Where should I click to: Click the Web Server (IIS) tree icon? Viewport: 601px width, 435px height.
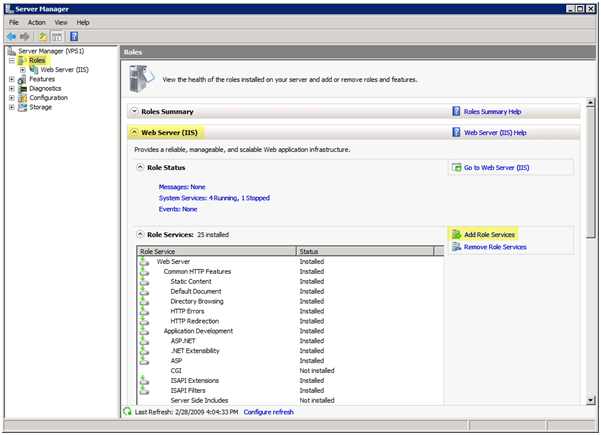[x=34, y=69]
